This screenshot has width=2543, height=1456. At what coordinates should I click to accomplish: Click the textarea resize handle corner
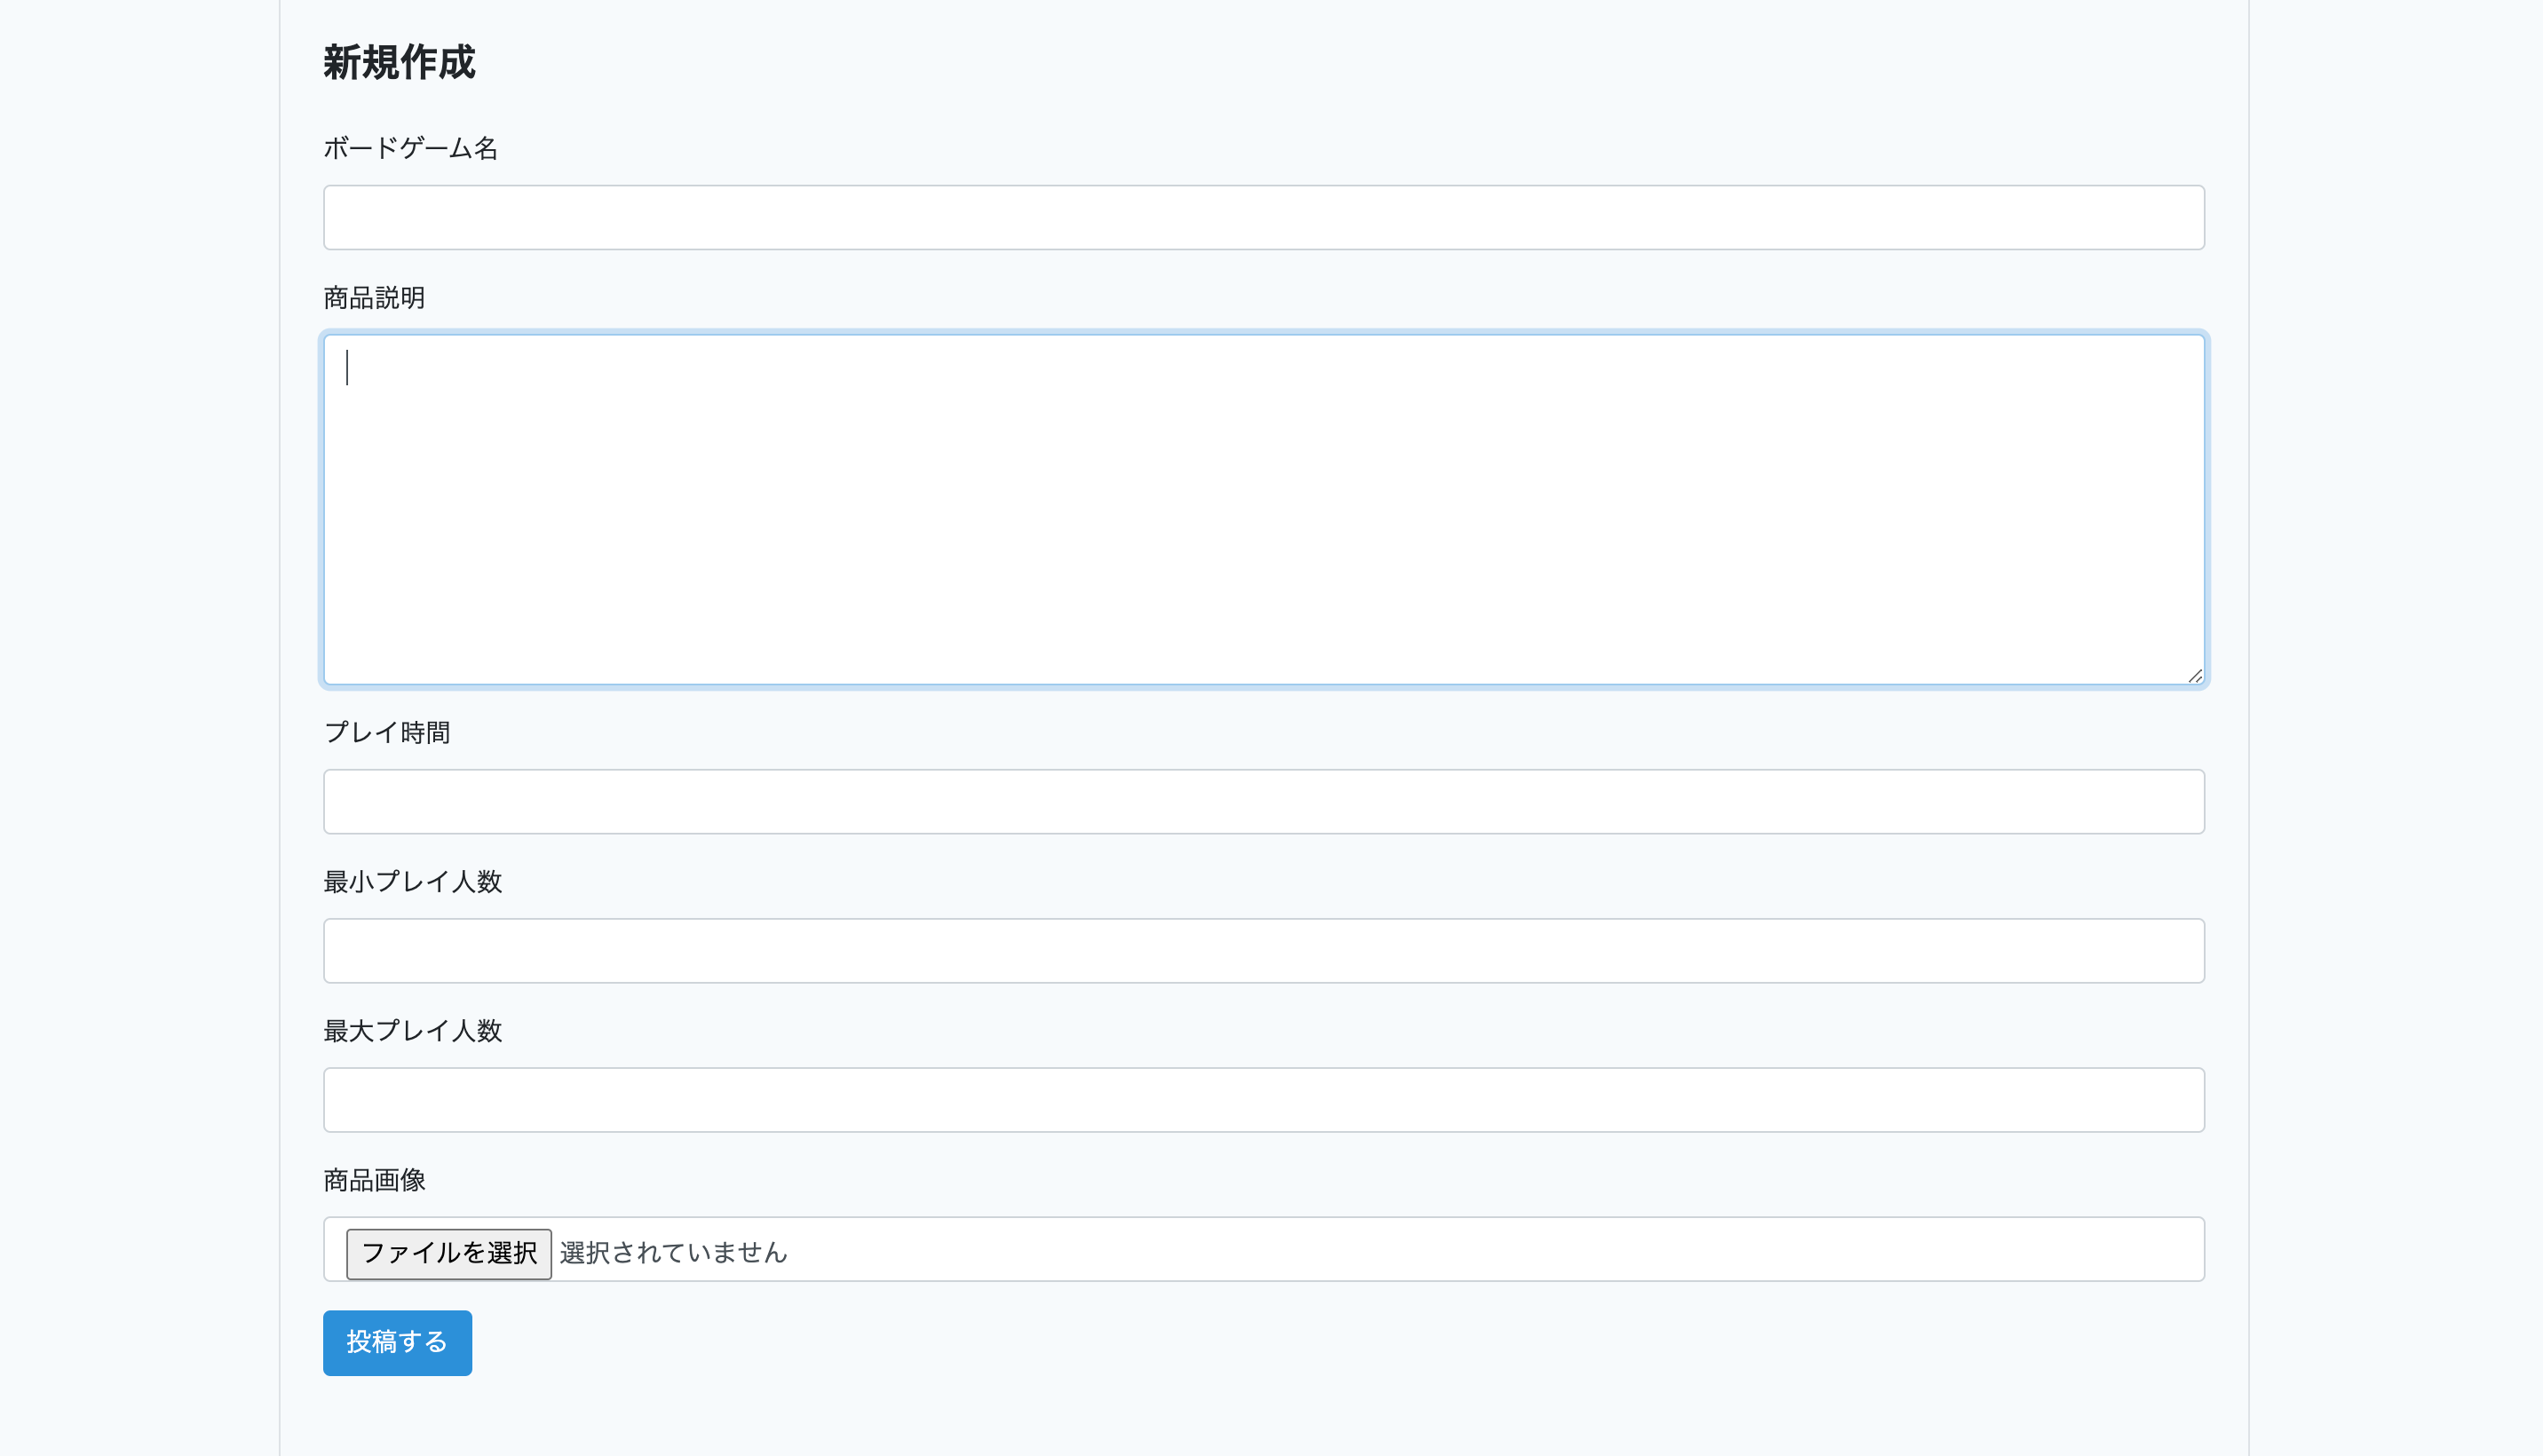click(2194, 676)
